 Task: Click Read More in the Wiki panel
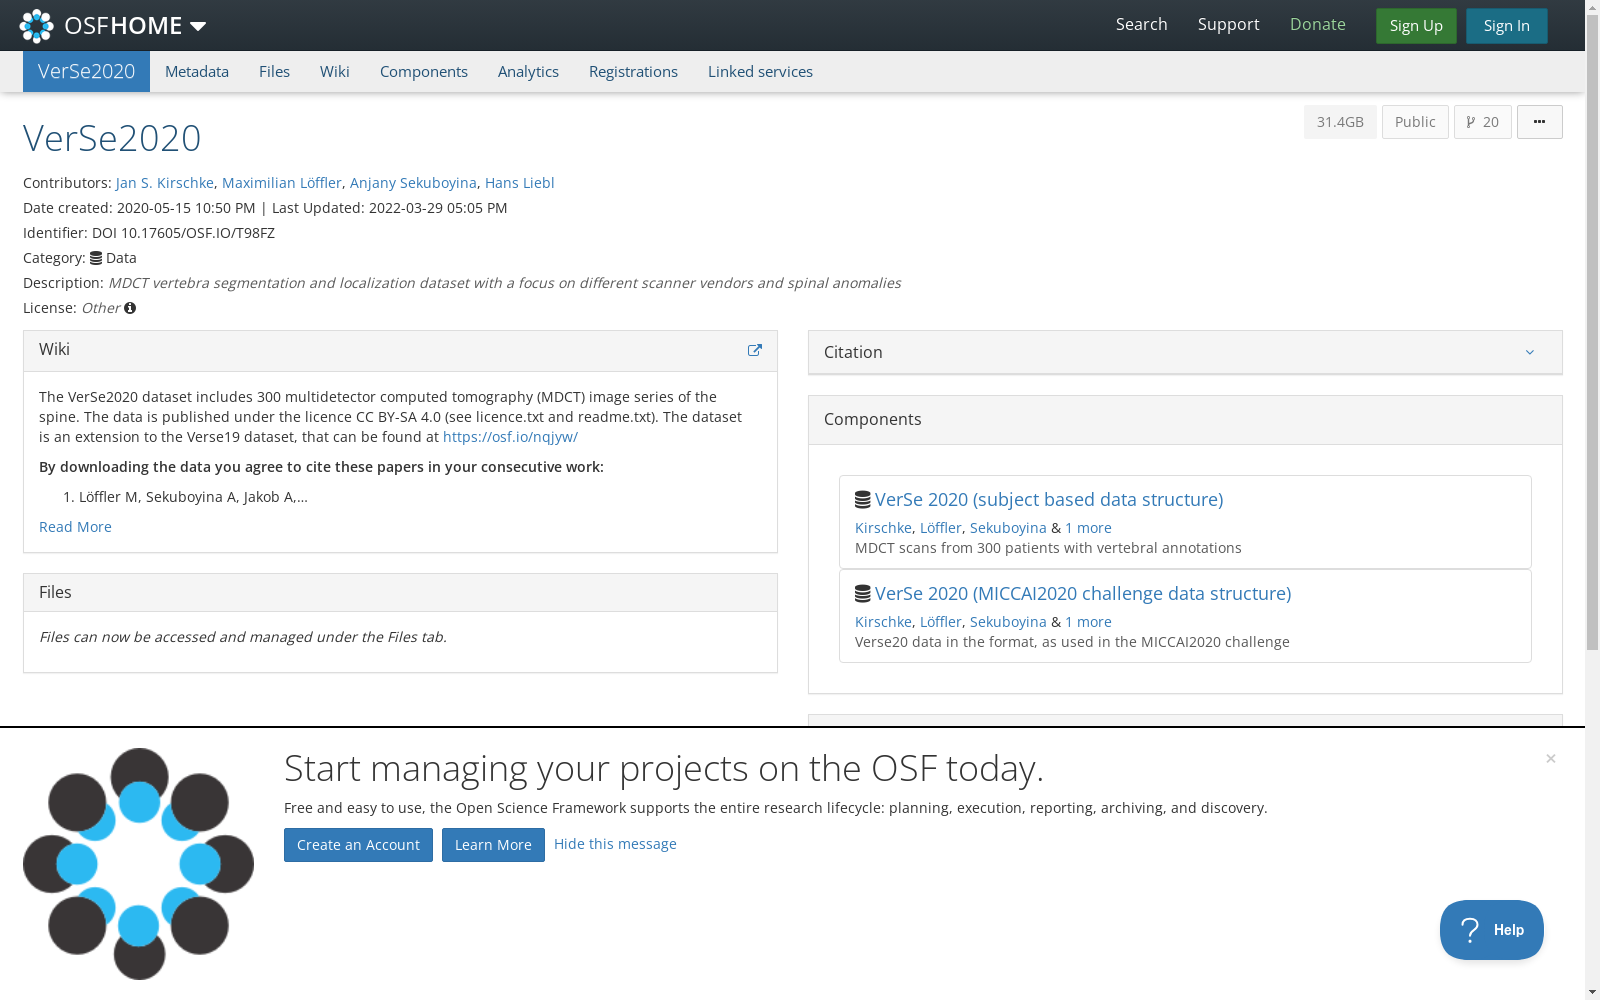(75, 527)
